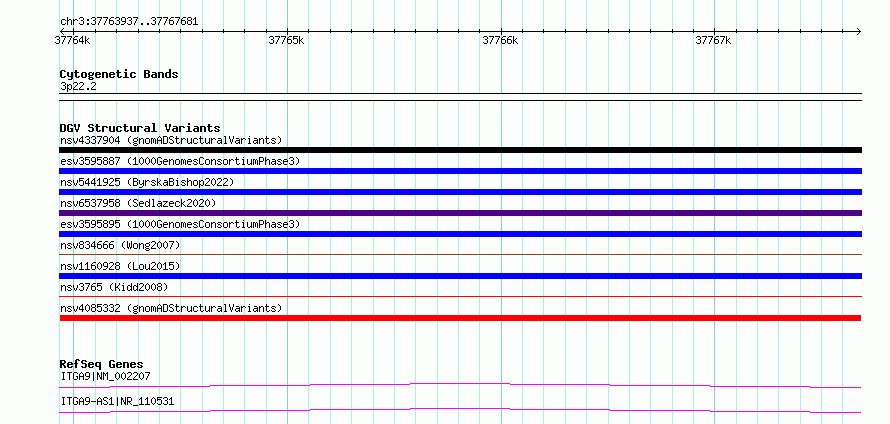Select the thick red nsv4085332 bar

pyautogui.click(x=460, y=318)
